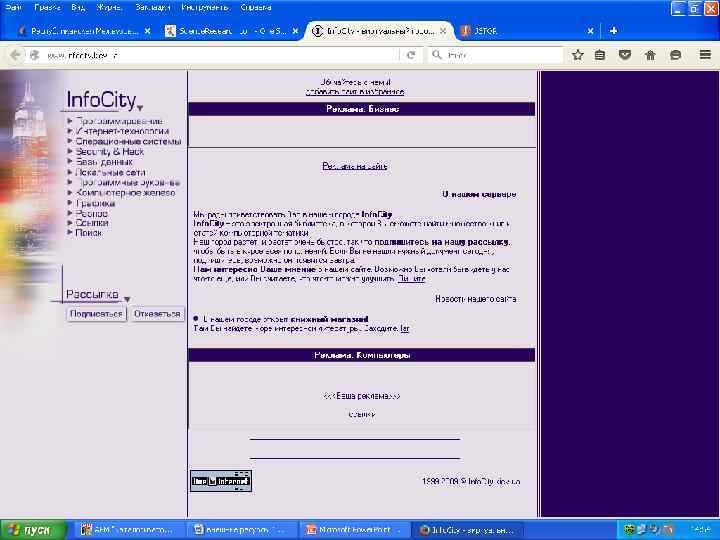Follow the Пишите link

point(411,279)
